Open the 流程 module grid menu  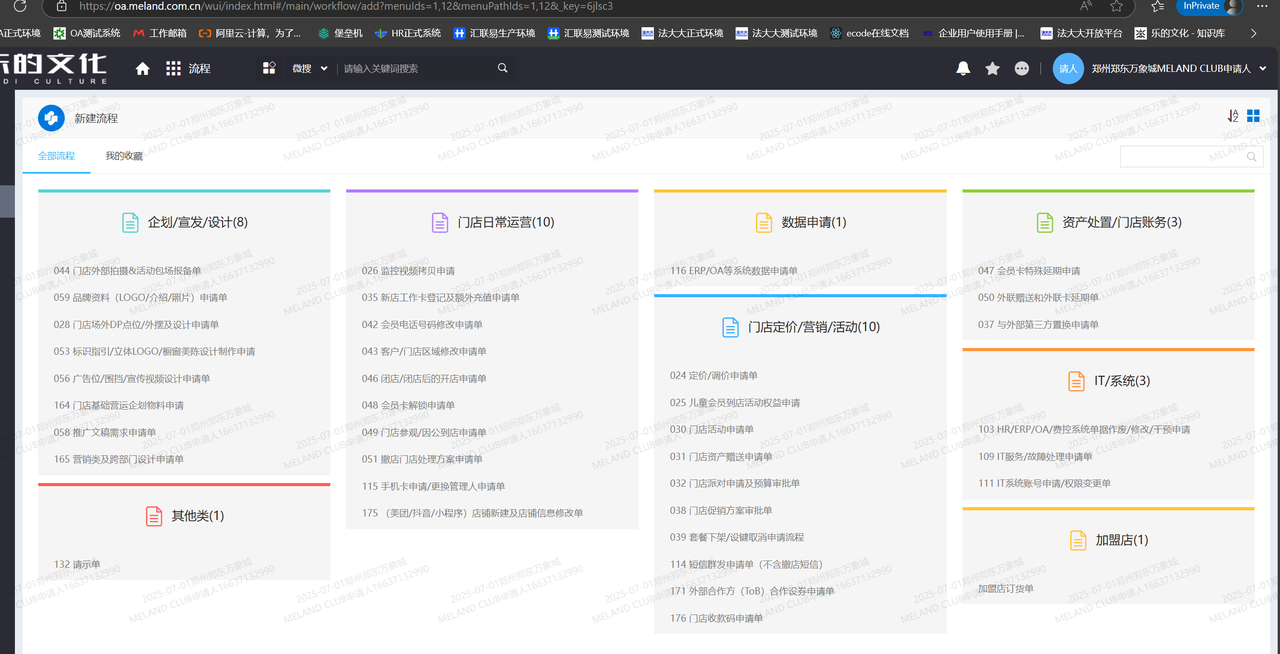[x=174, y=69]
